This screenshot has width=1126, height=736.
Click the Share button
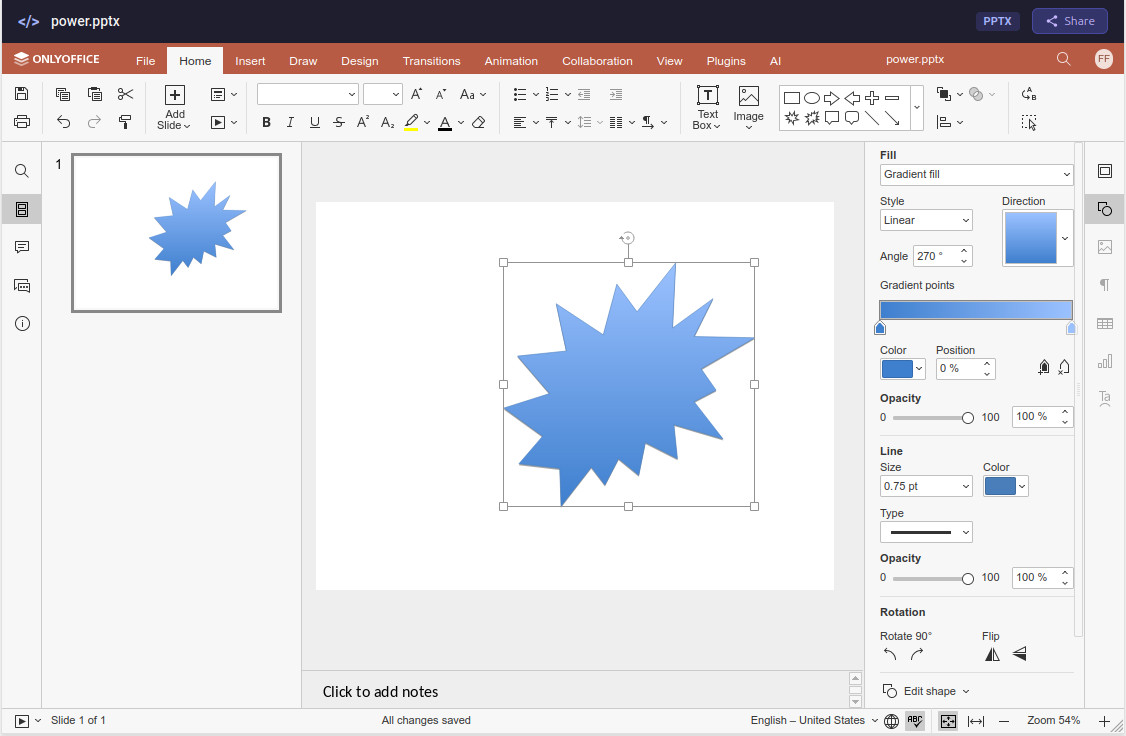pos(1069,20)
